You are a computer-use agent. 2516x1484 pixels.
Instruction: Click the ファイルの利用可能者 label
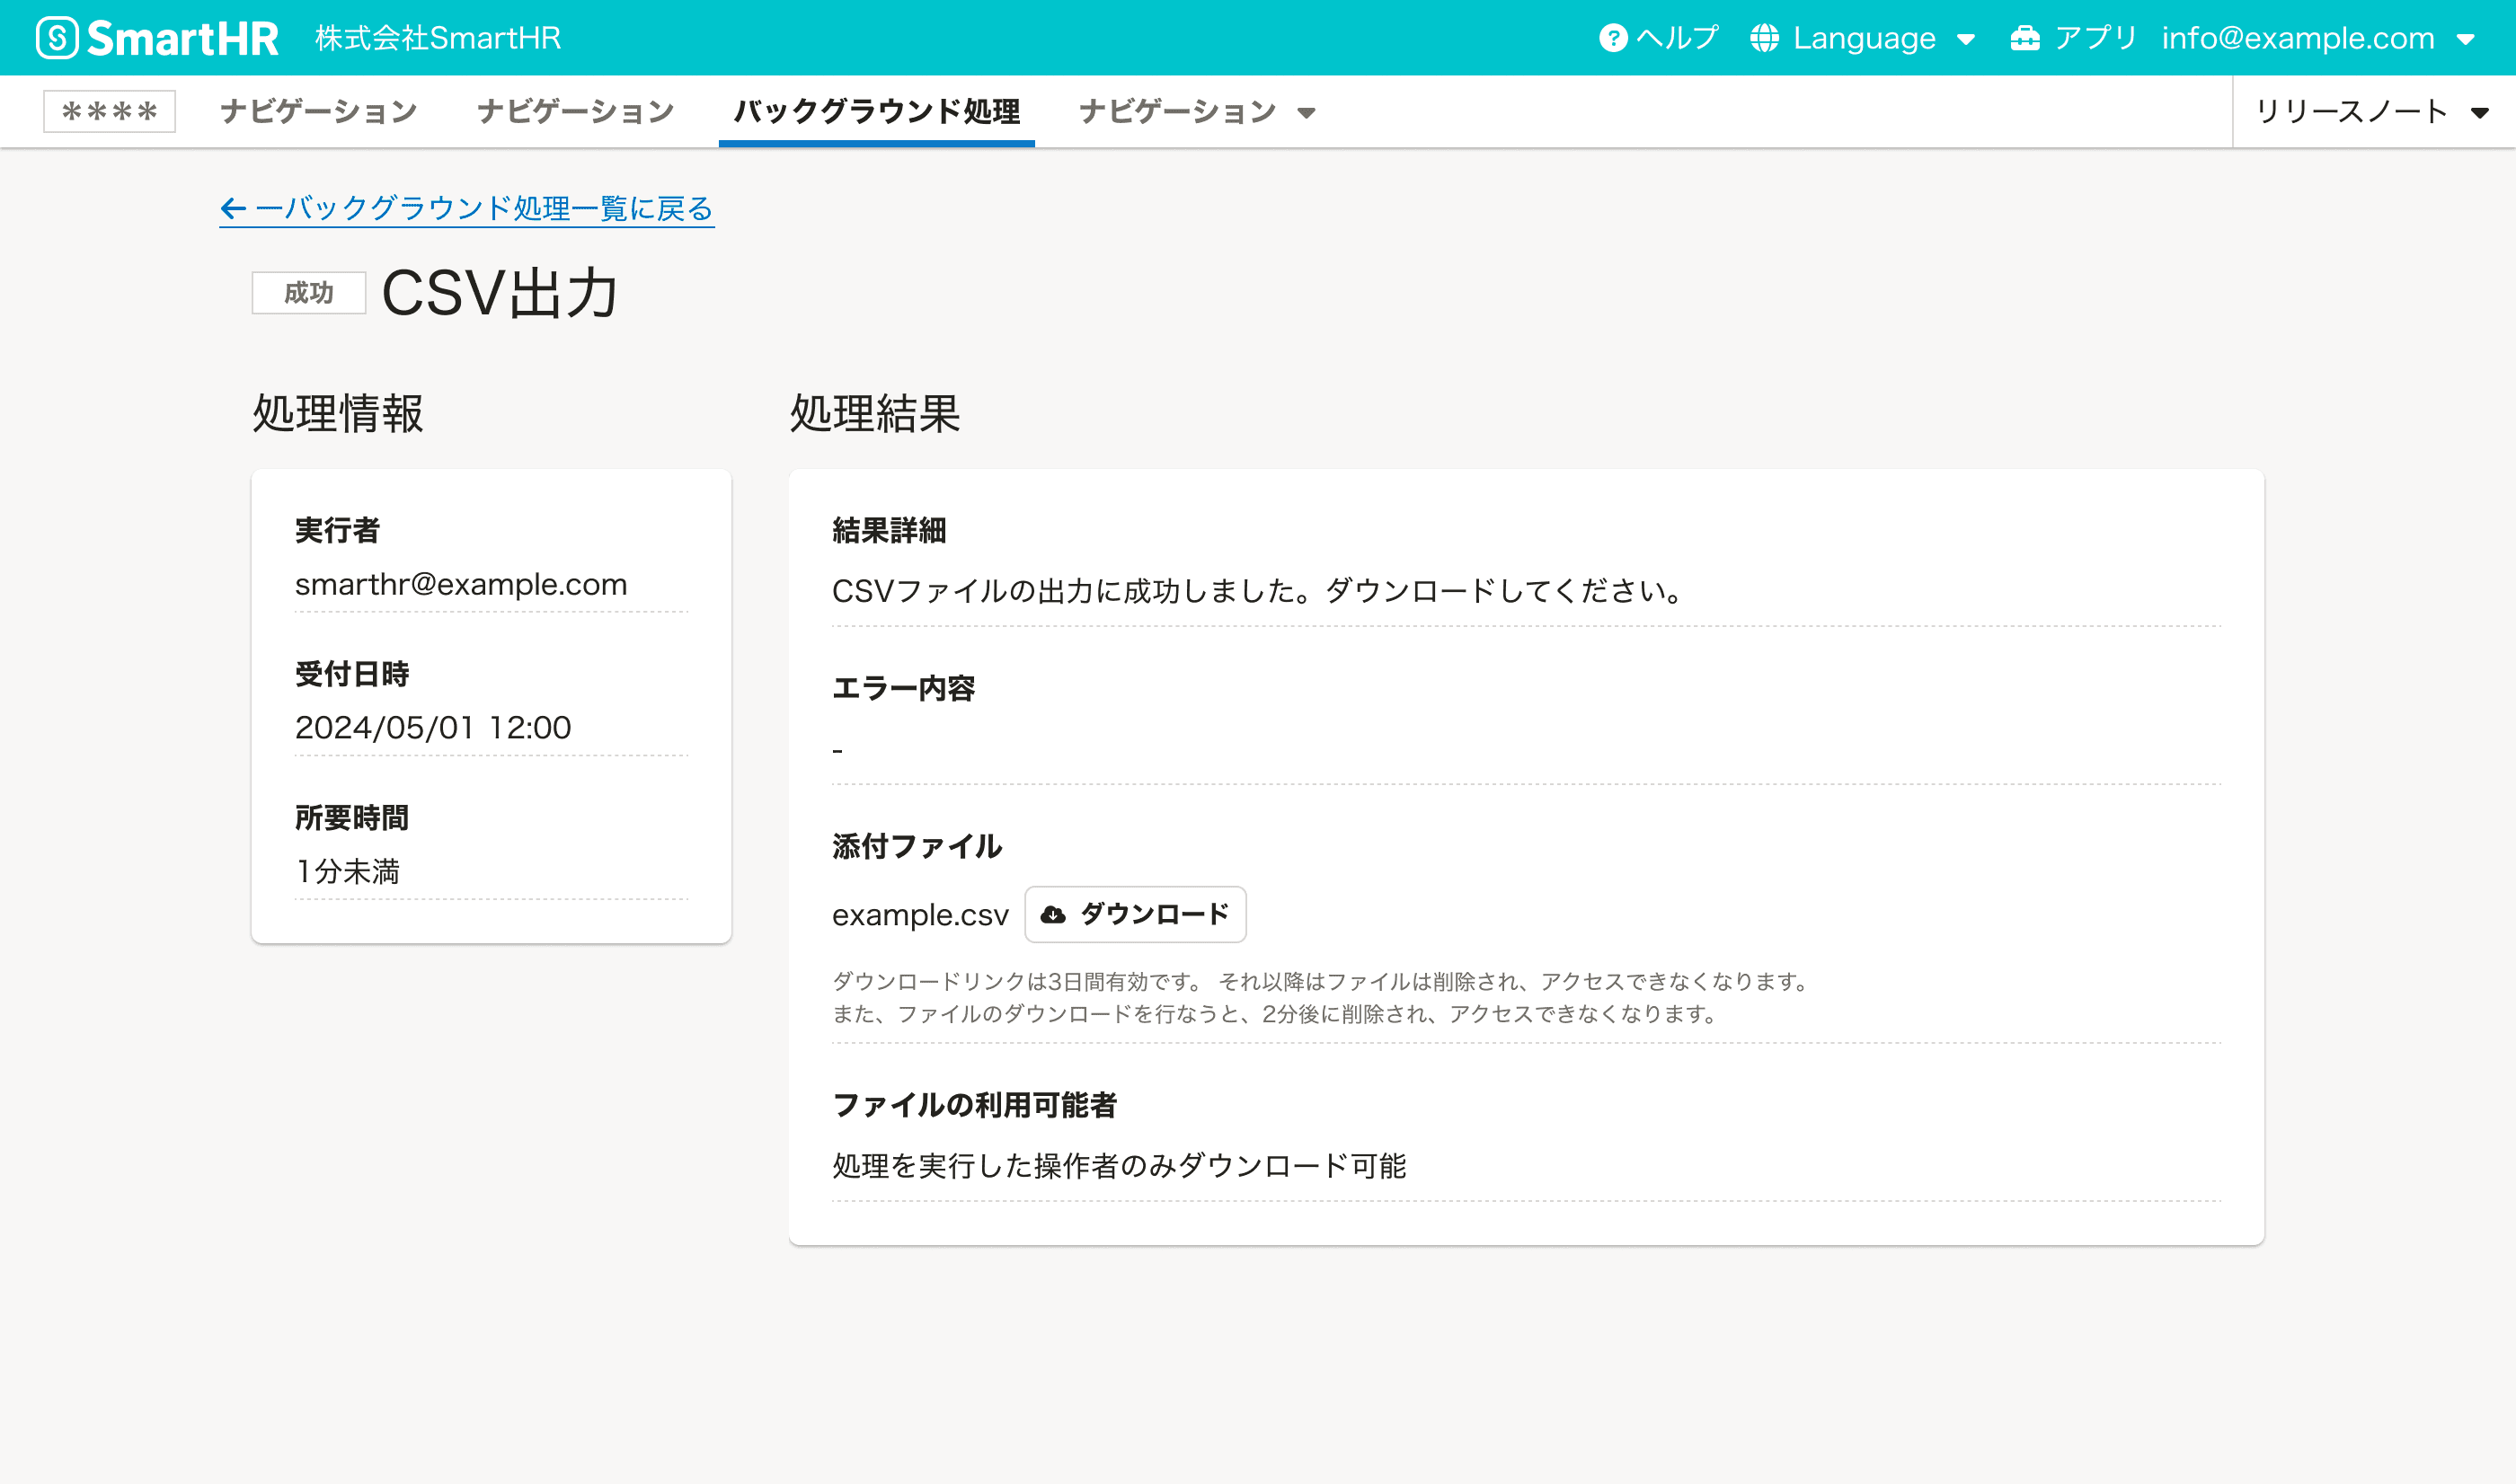click(974, 1105)
